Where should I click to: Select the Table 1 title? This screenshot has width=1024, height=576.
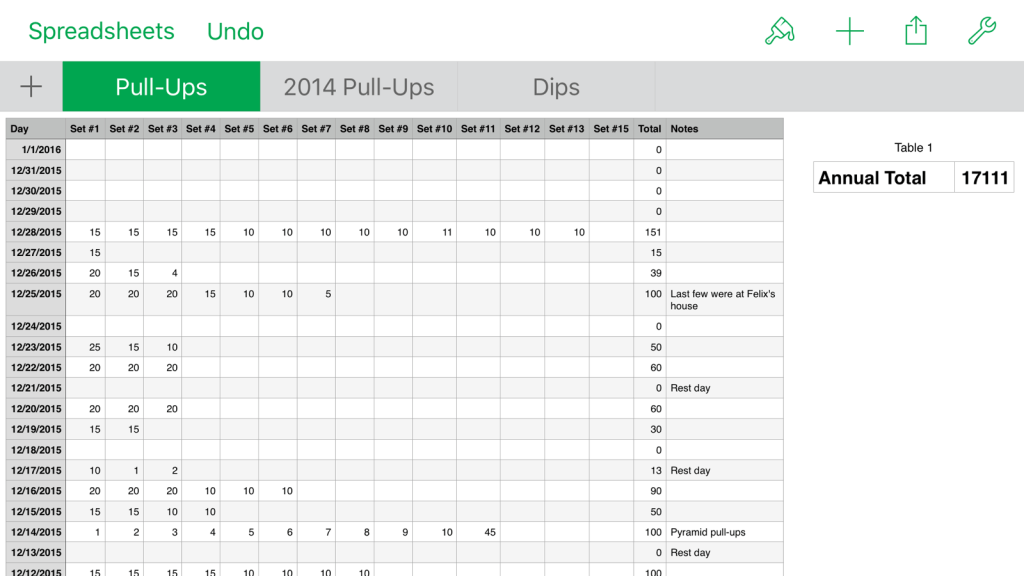[x=913, y=148]
